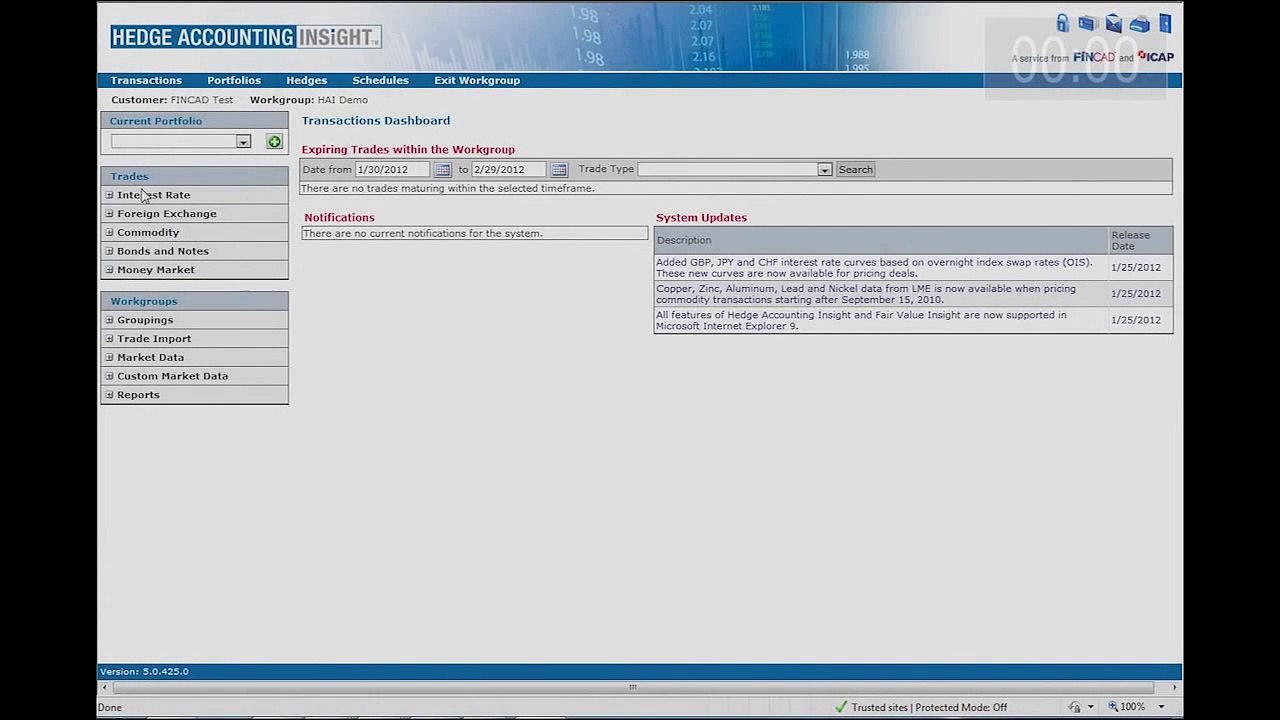Open the privacy icon dropdown arrow
This screenshot has height=720, width=1280.
point(1090,707)
